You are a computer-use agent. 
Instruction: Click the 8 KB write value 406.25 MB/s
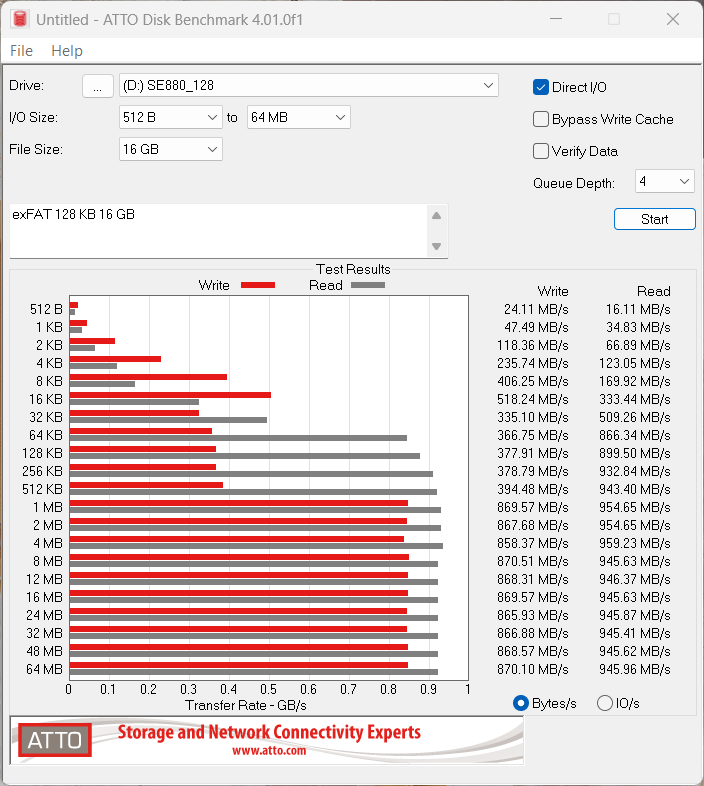click(x=533, y=381)
